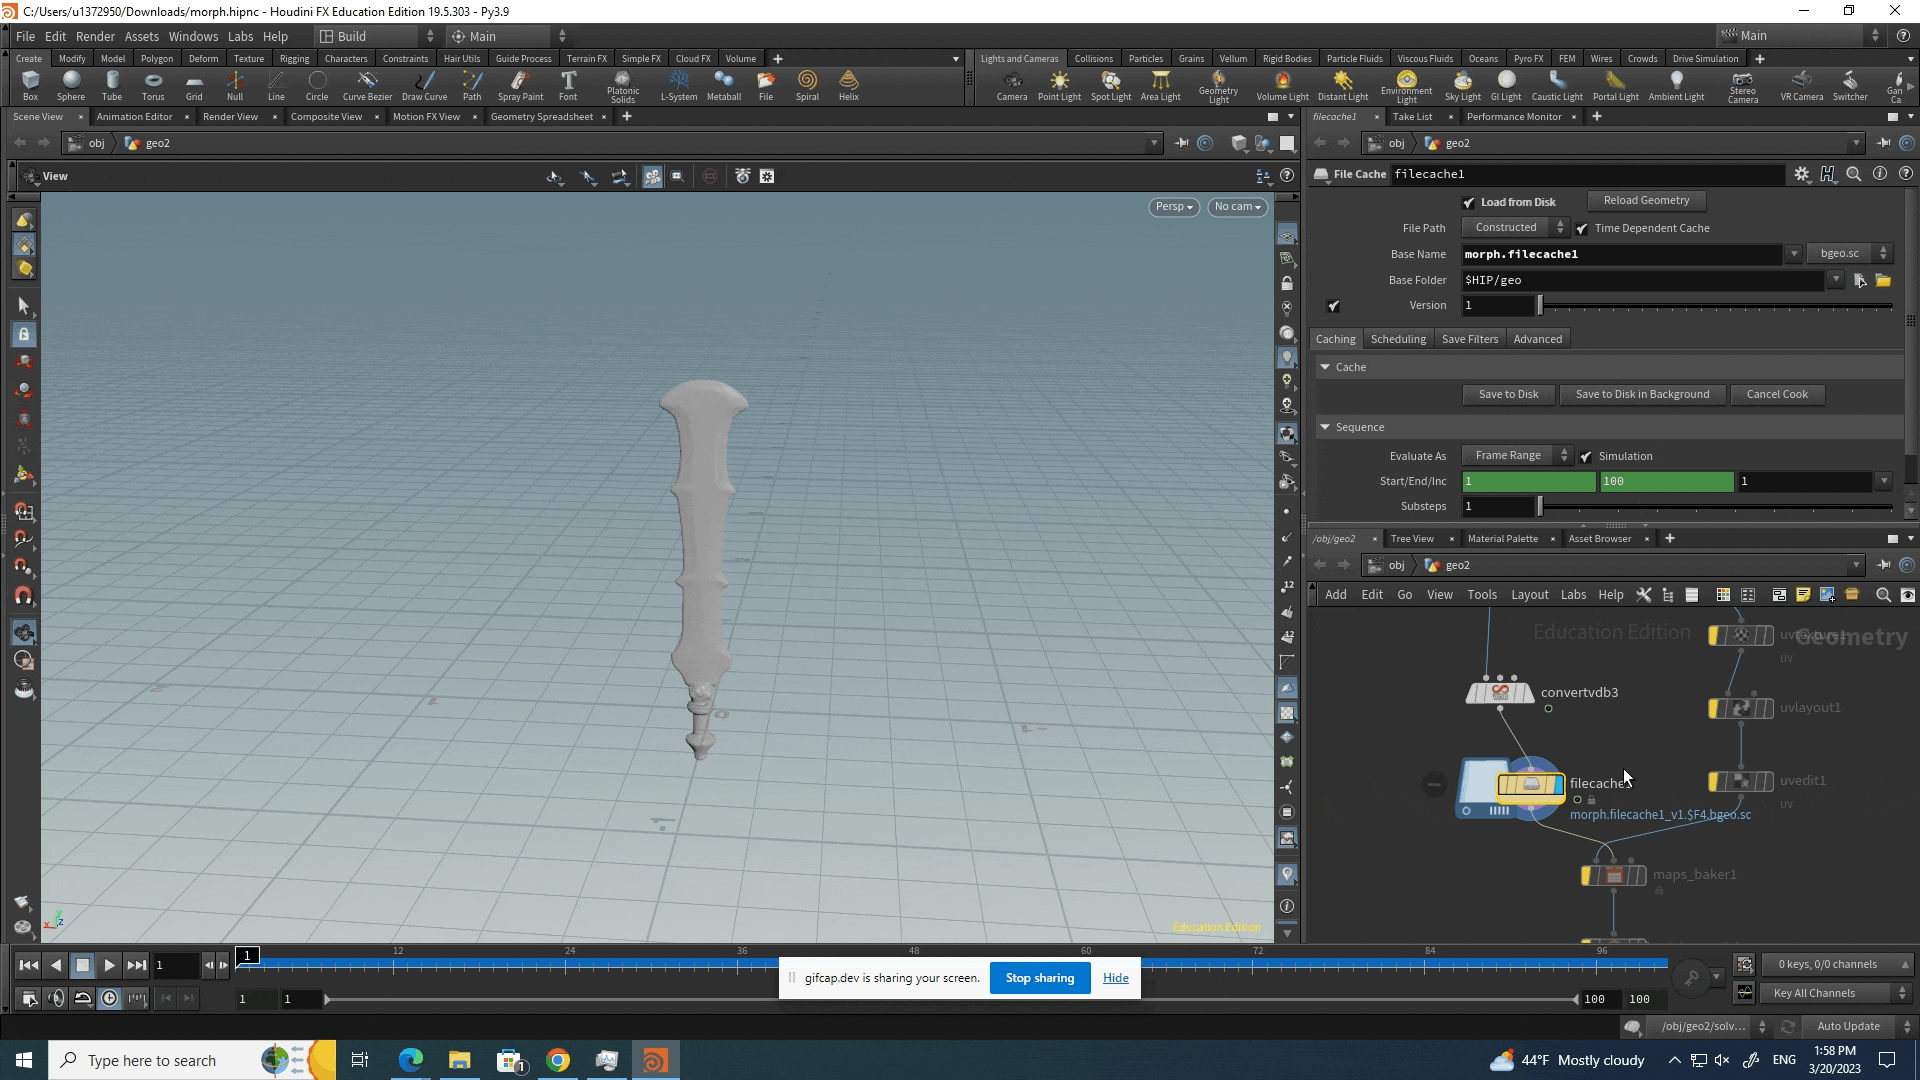Click Save to Disk in Background
The image size is (1920, 1080).
(1642, 395)
